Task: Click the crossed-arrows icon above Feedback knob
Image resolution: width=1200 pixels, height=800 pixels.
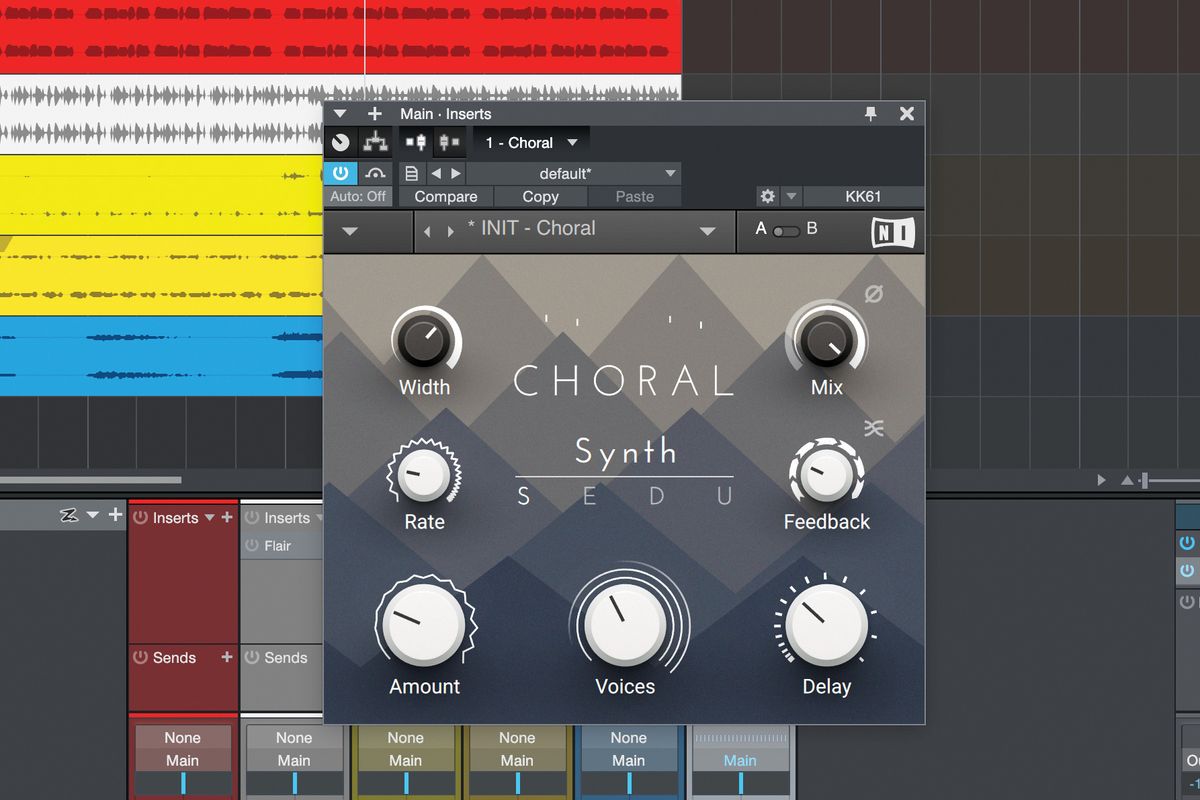Action: pyautogui.click(x=875, y=427)
